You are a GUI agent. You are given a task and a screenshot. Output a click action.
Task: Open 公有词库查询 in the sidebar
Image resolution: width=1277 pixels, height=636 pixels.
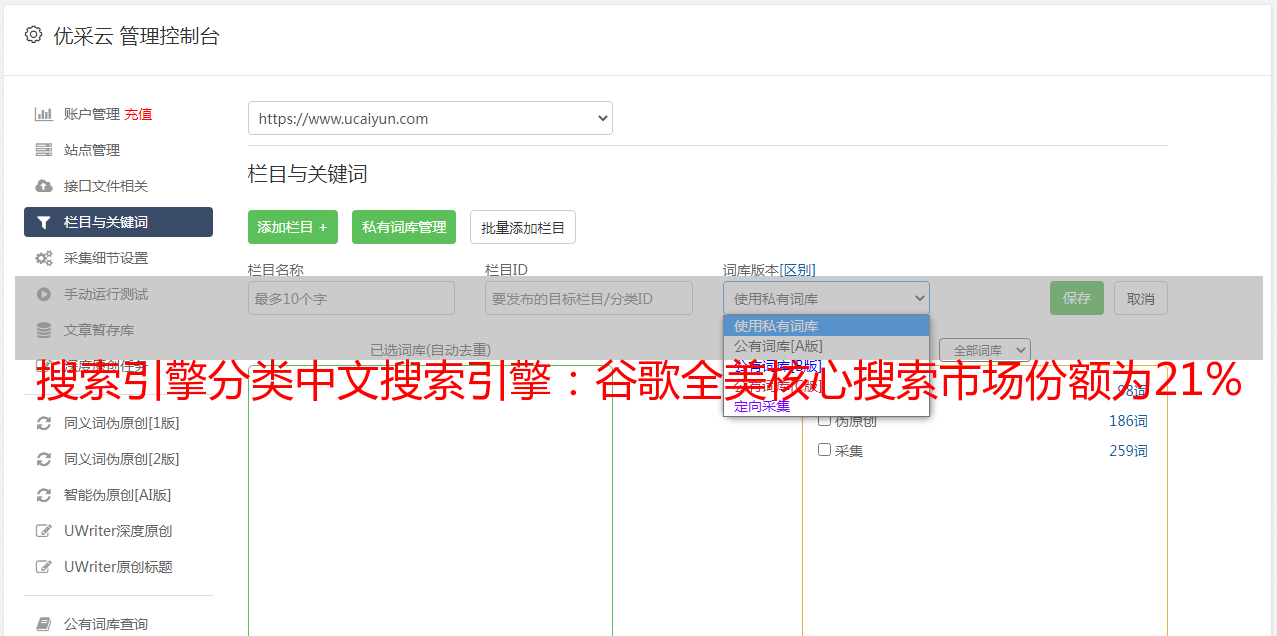point(106,624)
